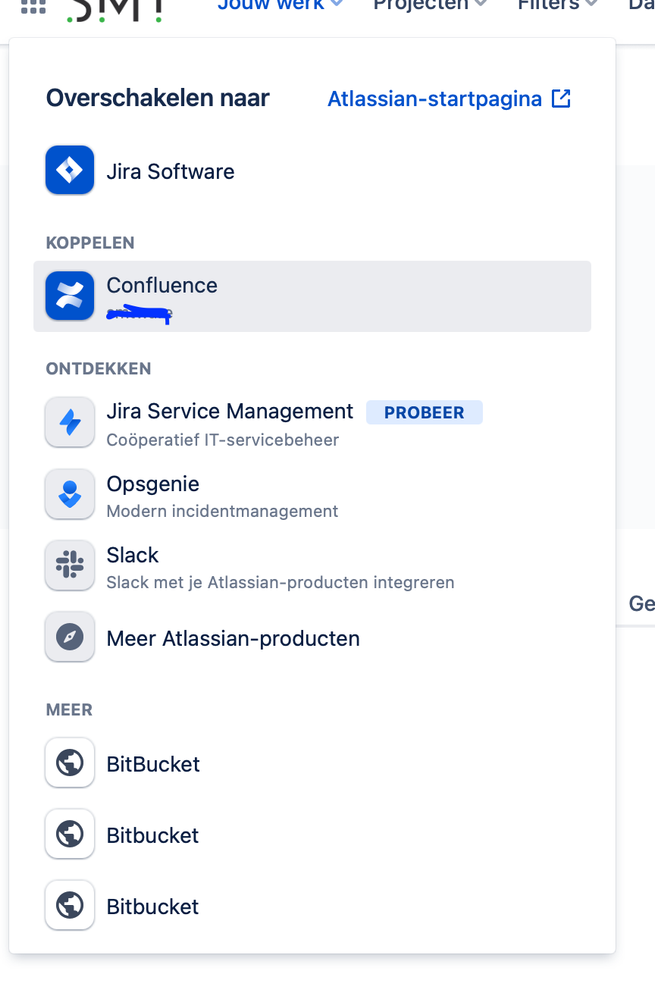Screen dimensions: 655x999
Task: Click the PROBEER badge
Action: 424,412
